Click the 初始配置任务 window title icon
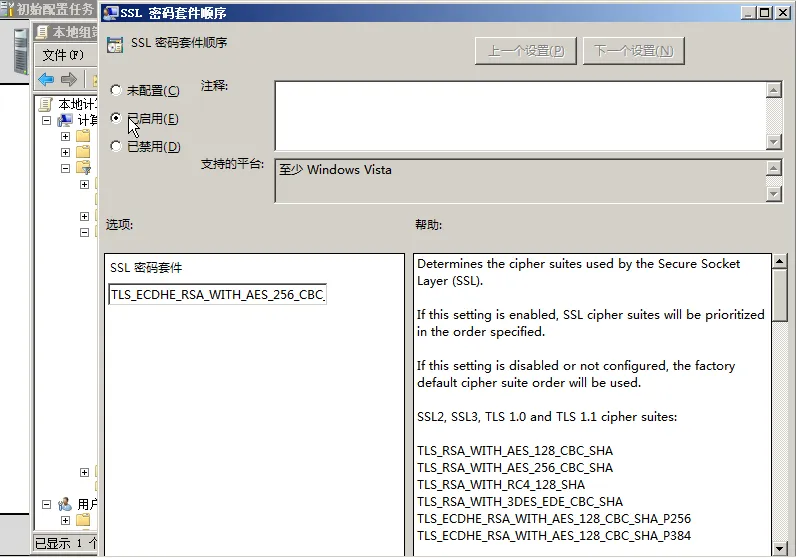The height and width of the screenshot is (558, 796). (x=7, y=9)
